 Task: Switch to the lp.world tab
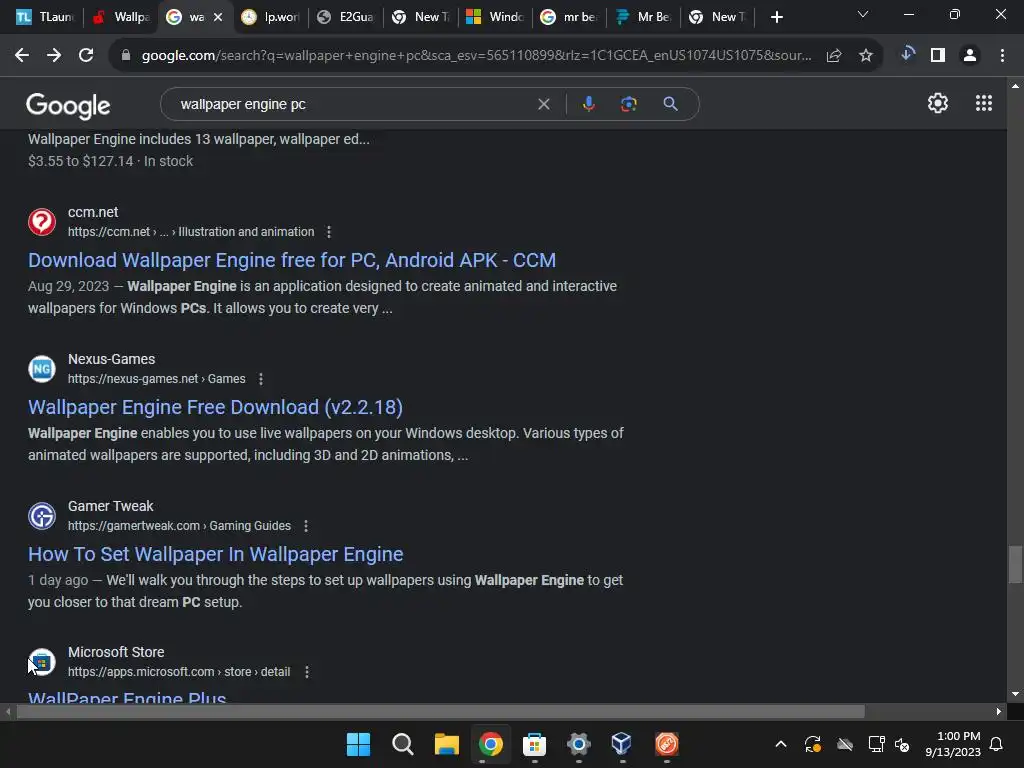coord(270,17)
